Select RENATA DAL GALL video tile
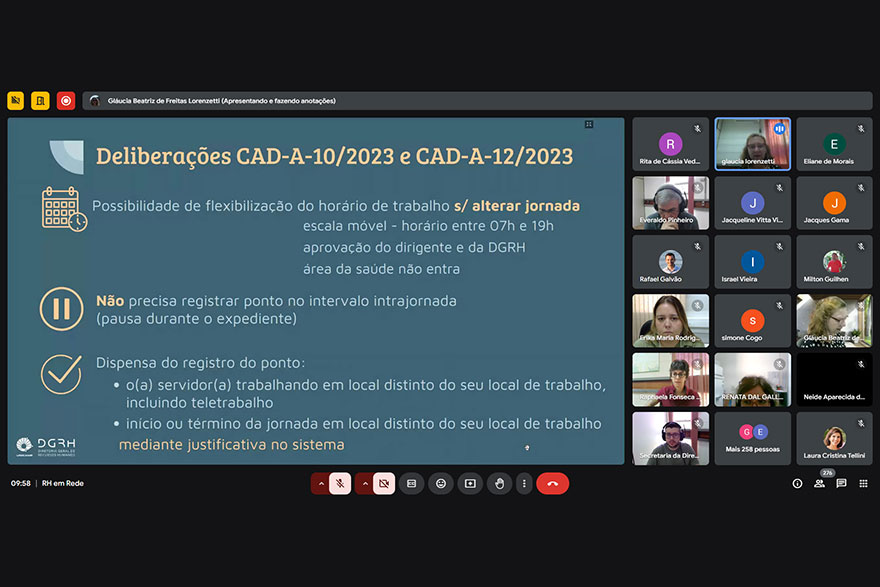This screenshot has width=880, height=587. (753, 380)
